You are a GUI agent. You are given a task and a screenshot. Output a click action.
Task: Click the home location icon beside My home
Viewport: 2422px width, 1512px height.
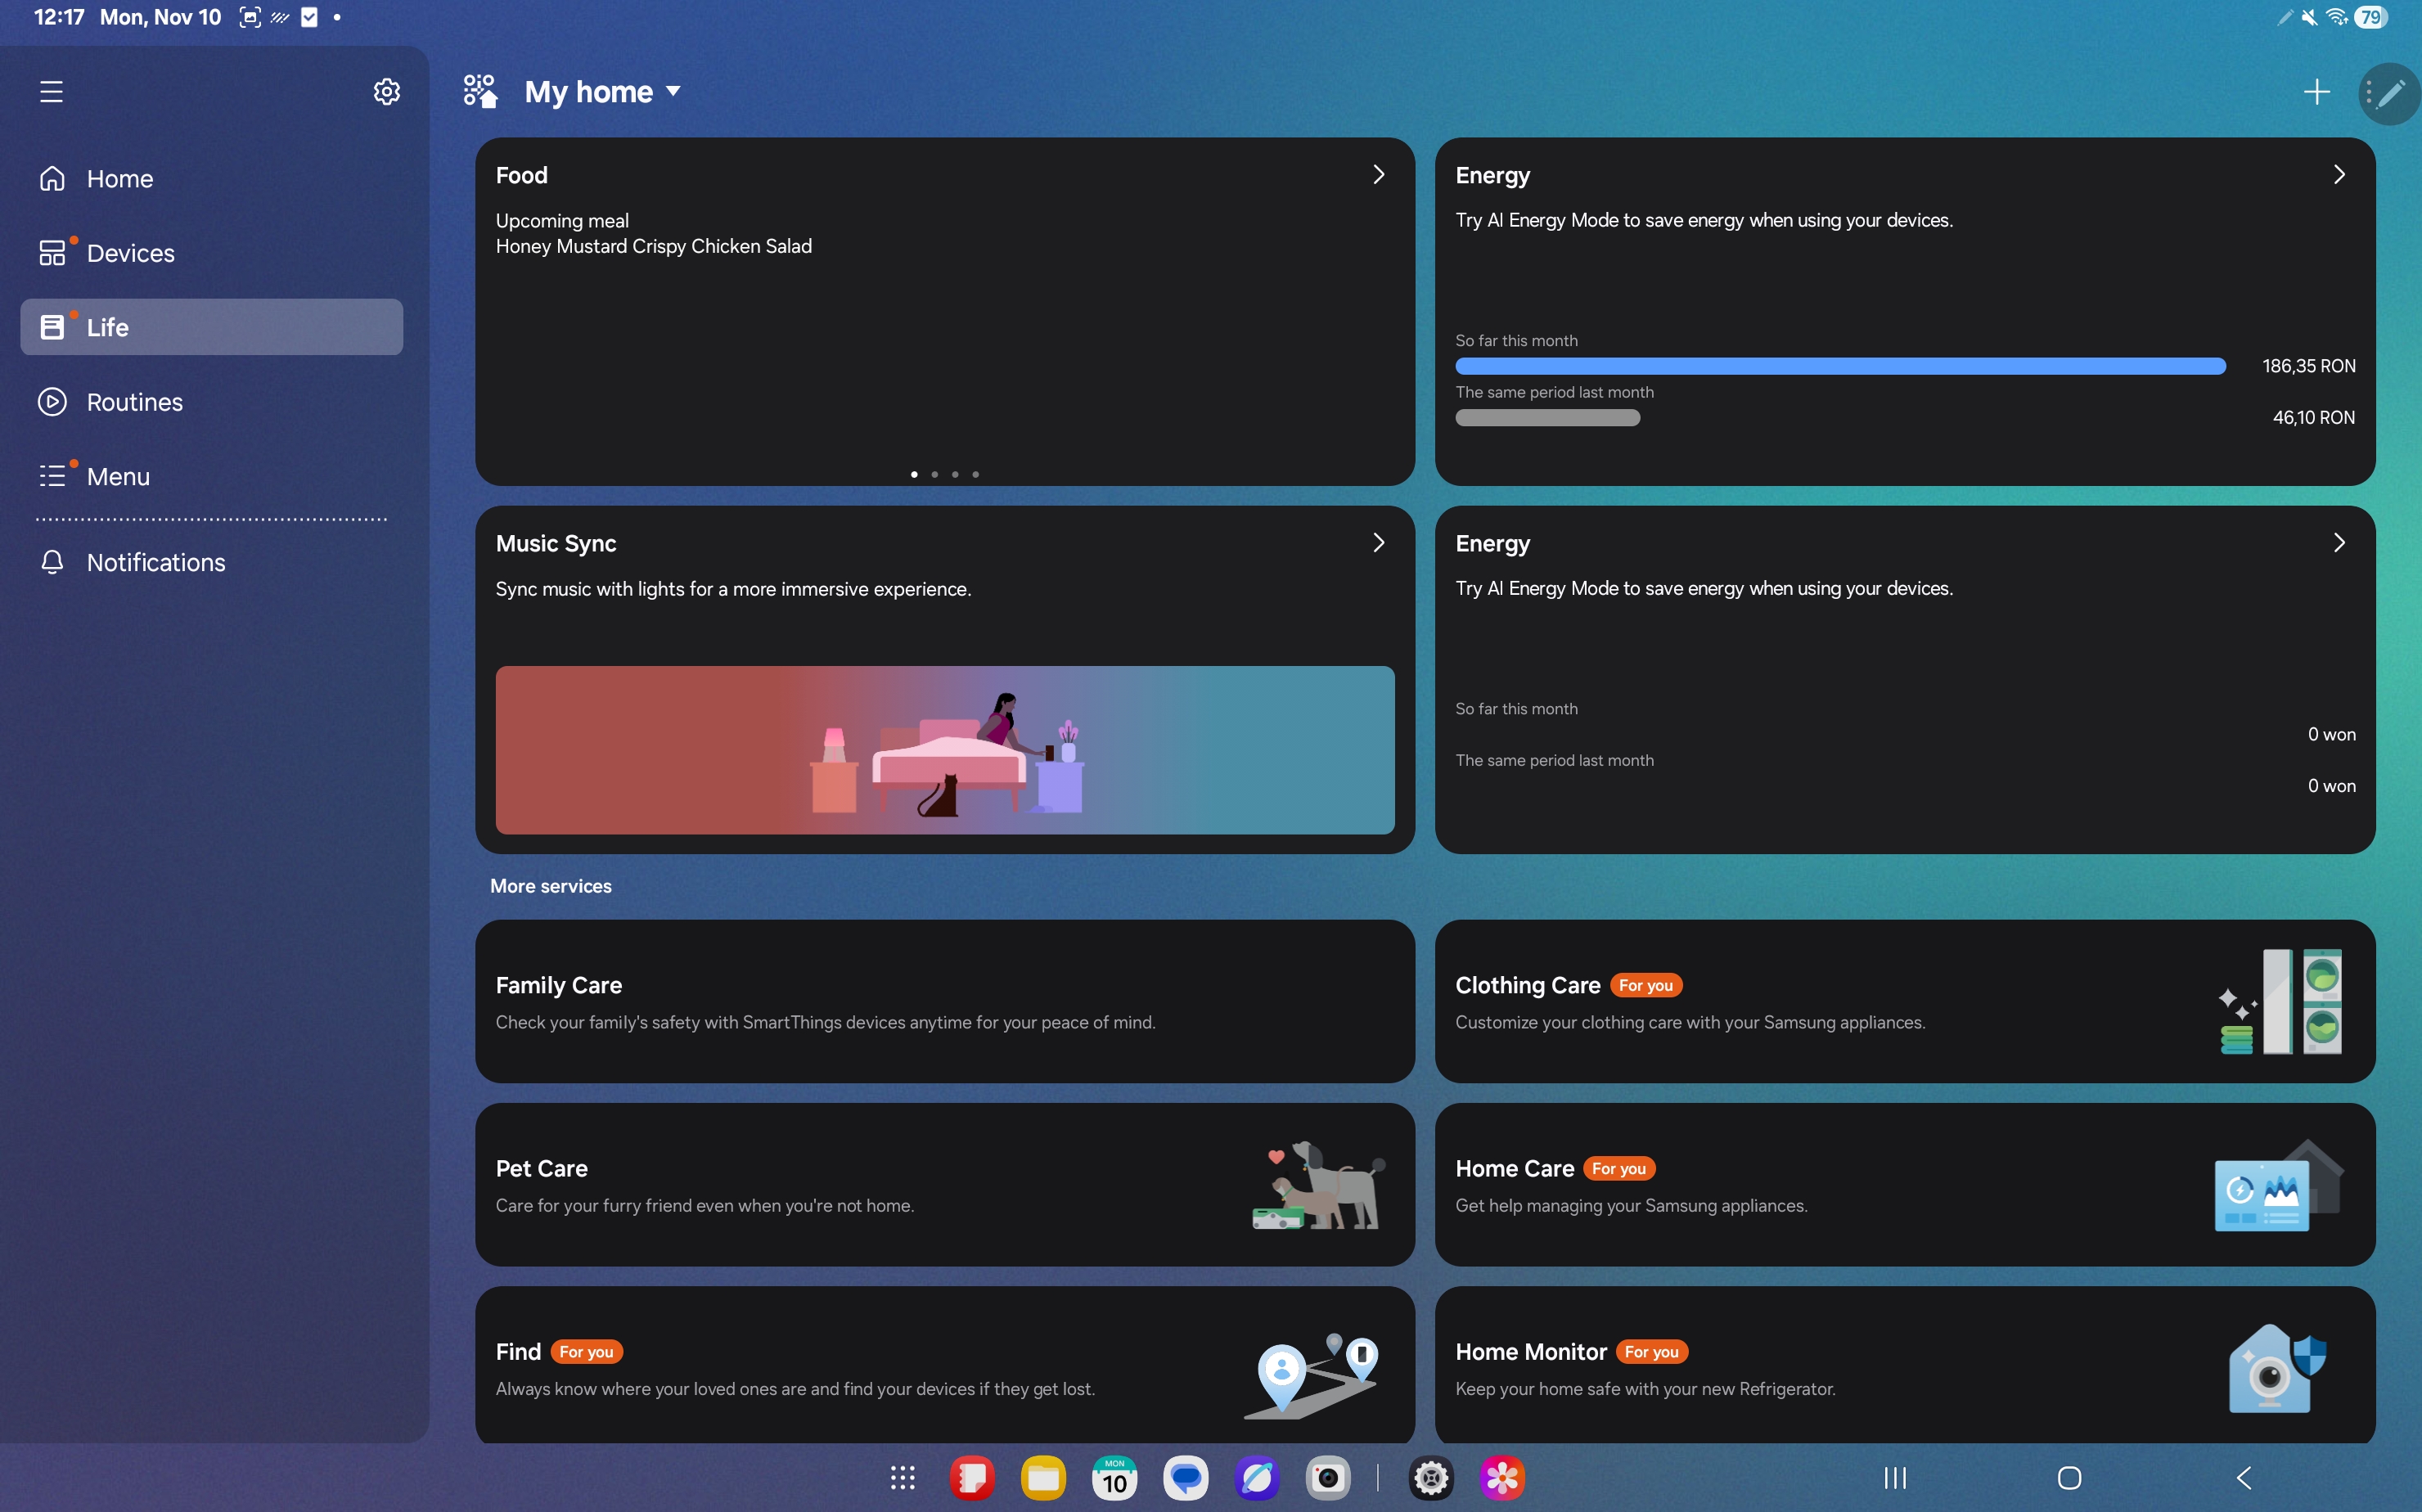point(480,91)
